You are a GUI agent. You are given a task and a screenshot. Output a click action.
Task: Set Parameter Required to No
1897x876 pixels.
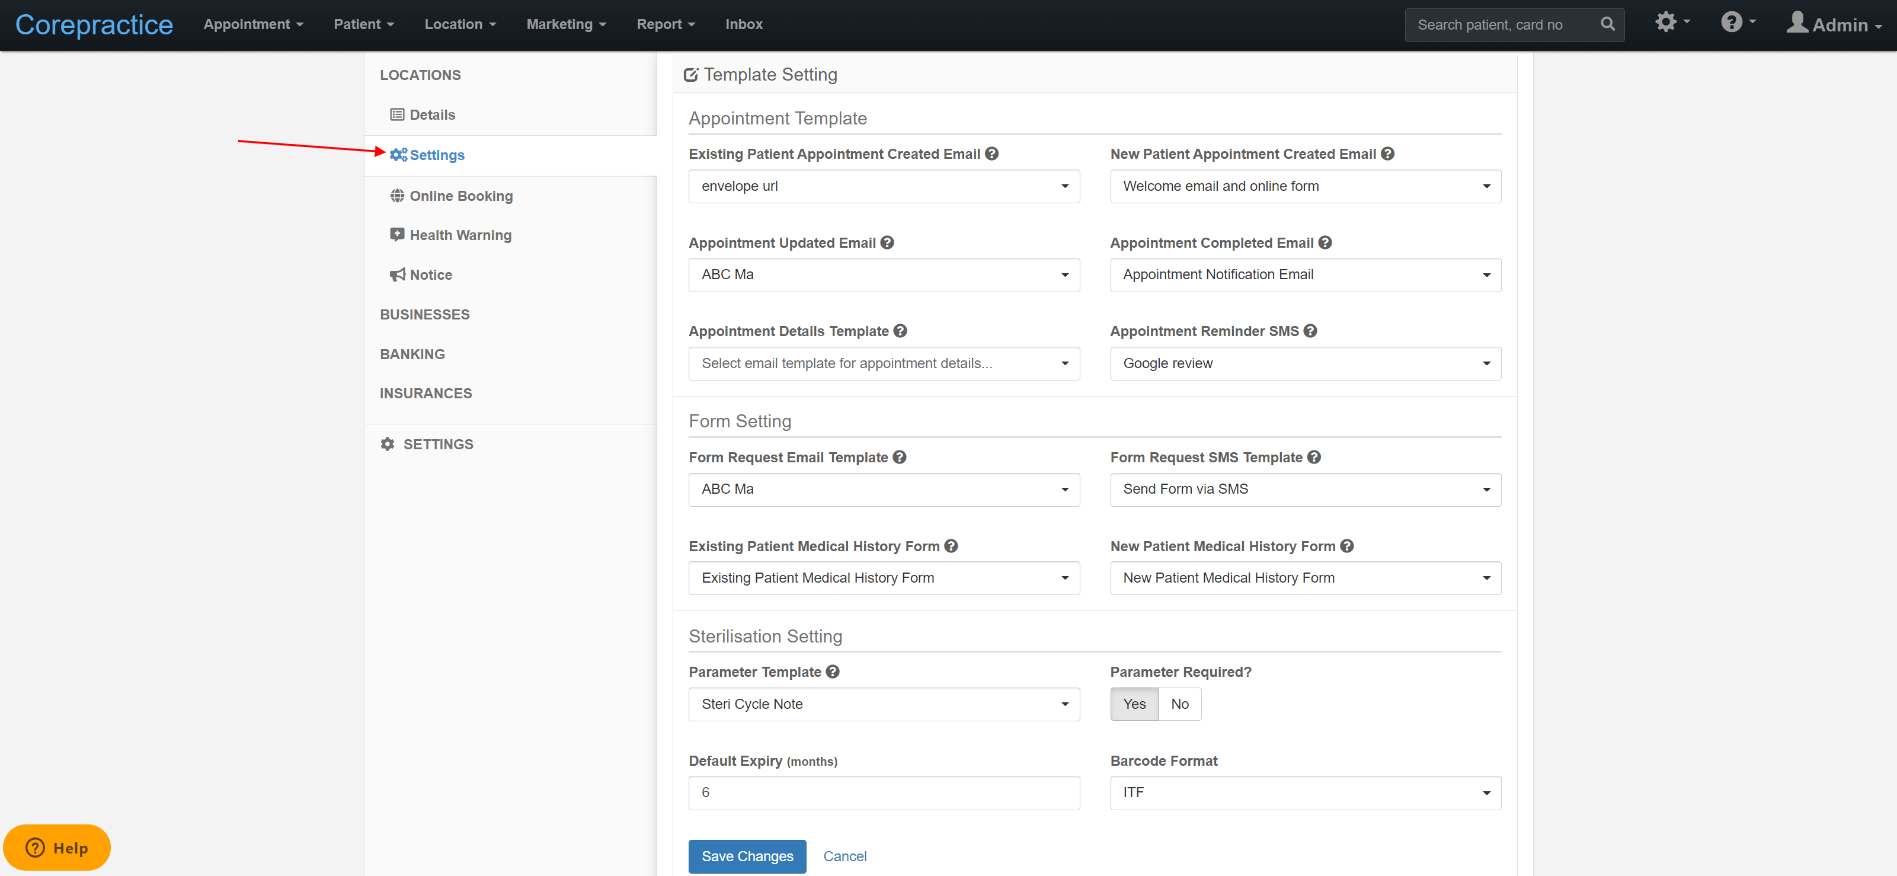click(1180, 704)
